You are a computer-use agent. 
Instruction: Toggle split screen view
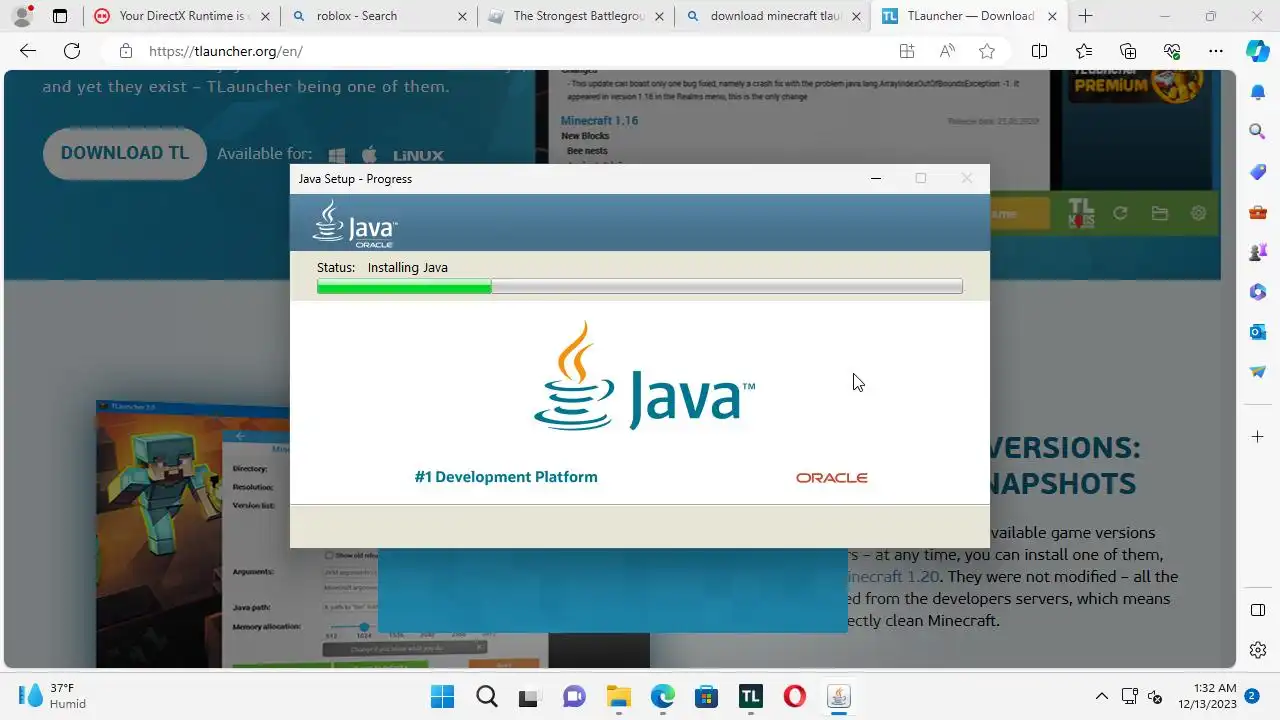[1039, 51]
